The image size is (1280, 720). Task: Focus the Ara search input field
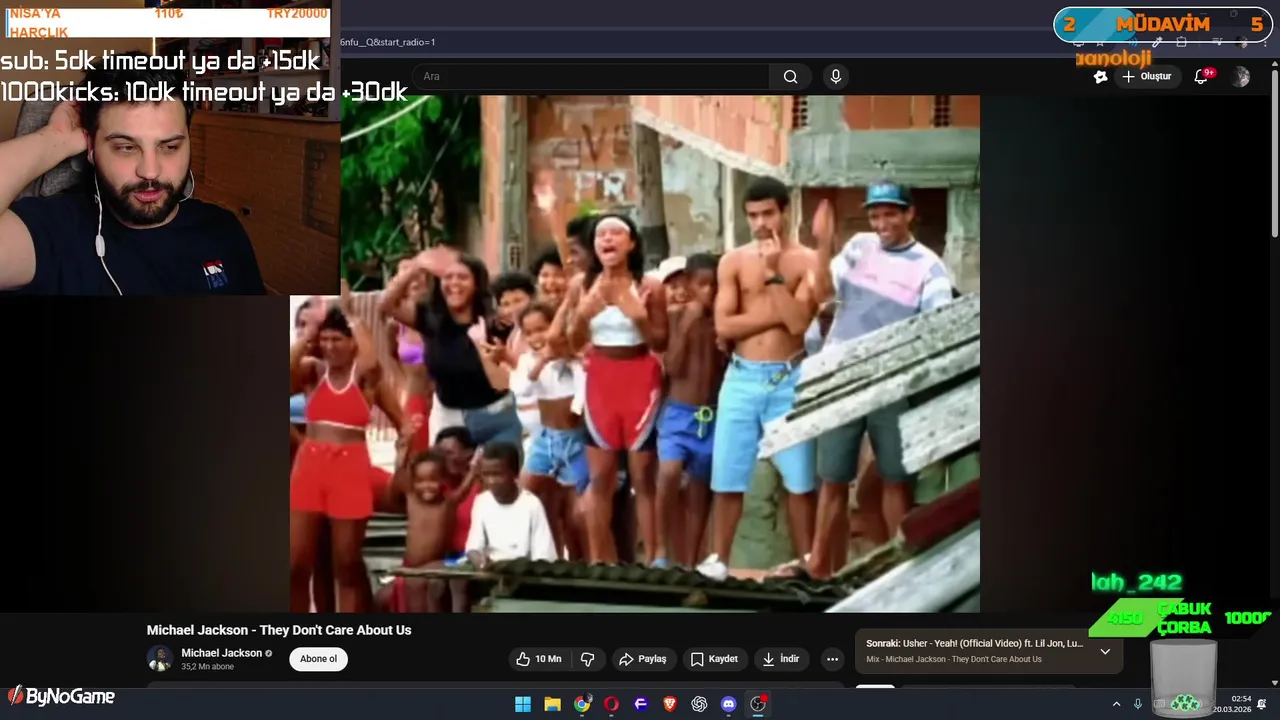(590, 77)
